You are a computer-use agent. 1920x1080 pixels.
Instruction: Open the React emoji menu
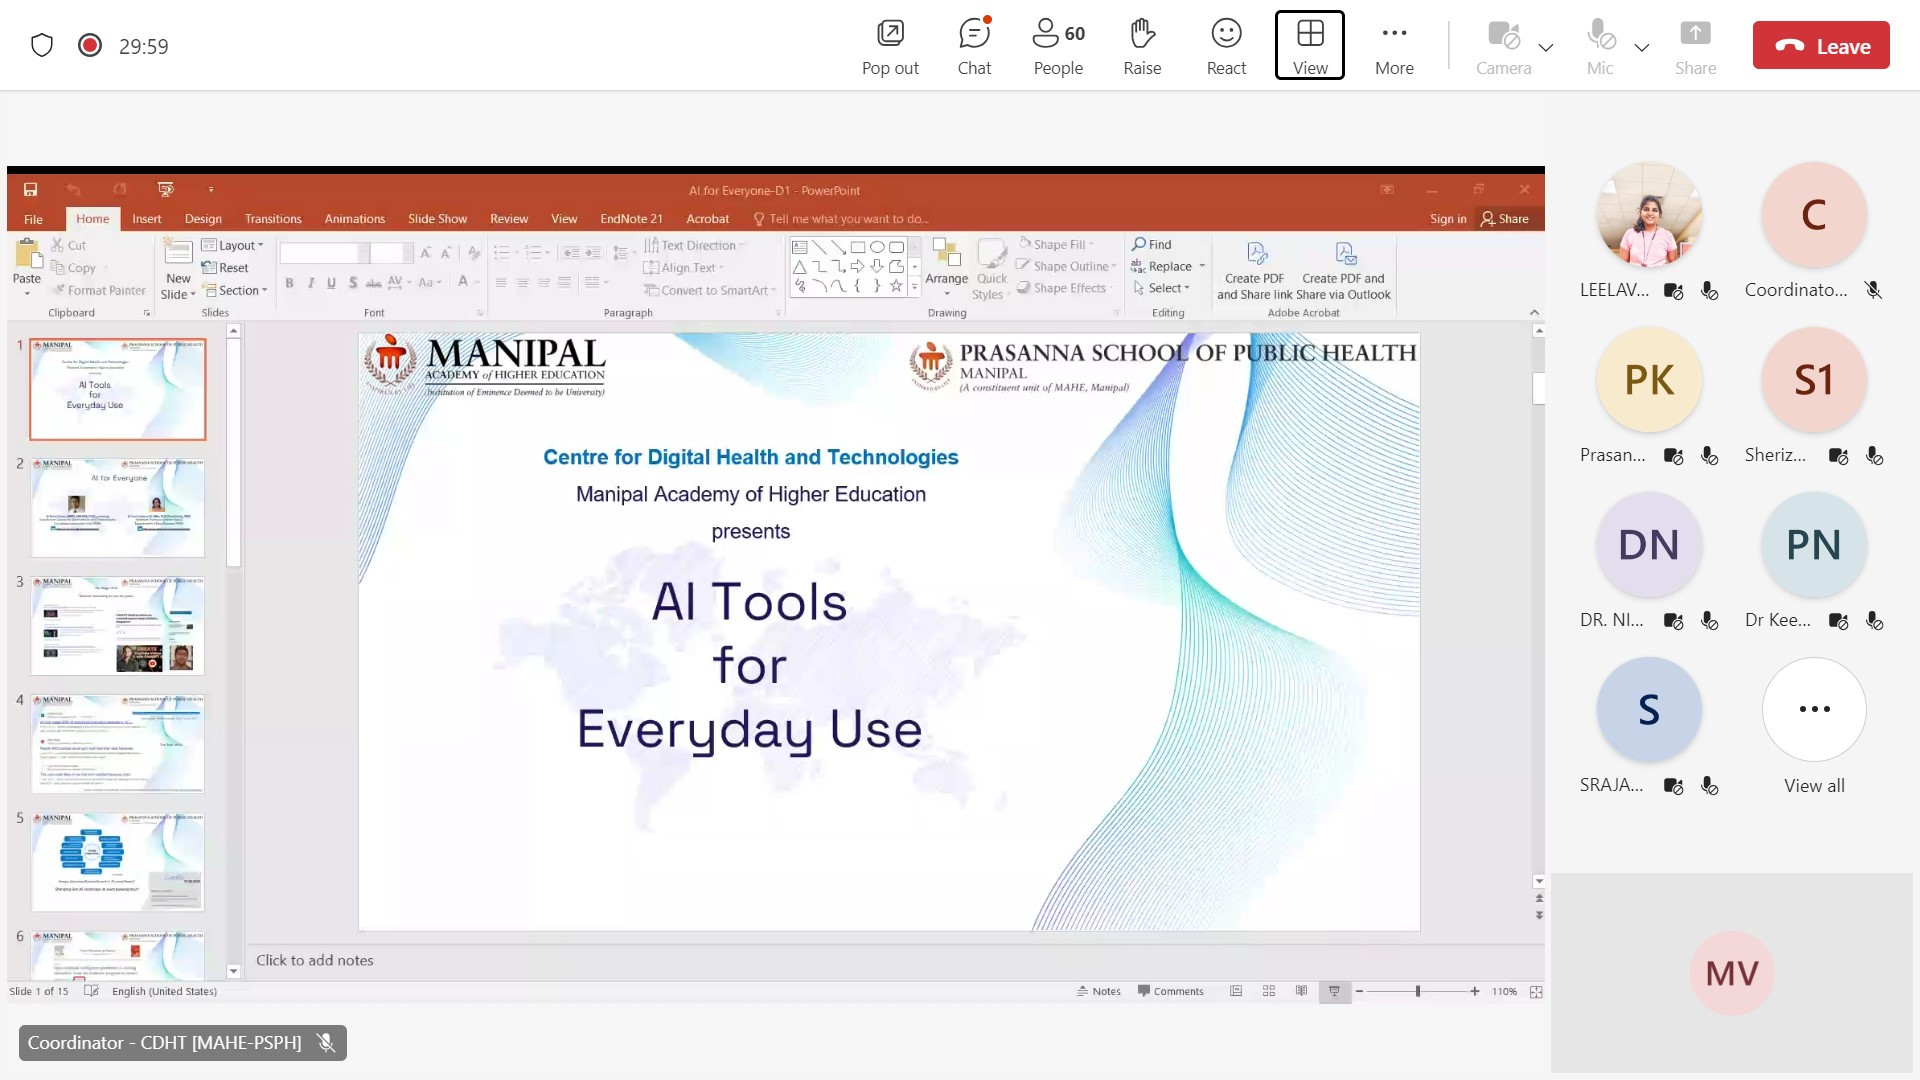1226,46
